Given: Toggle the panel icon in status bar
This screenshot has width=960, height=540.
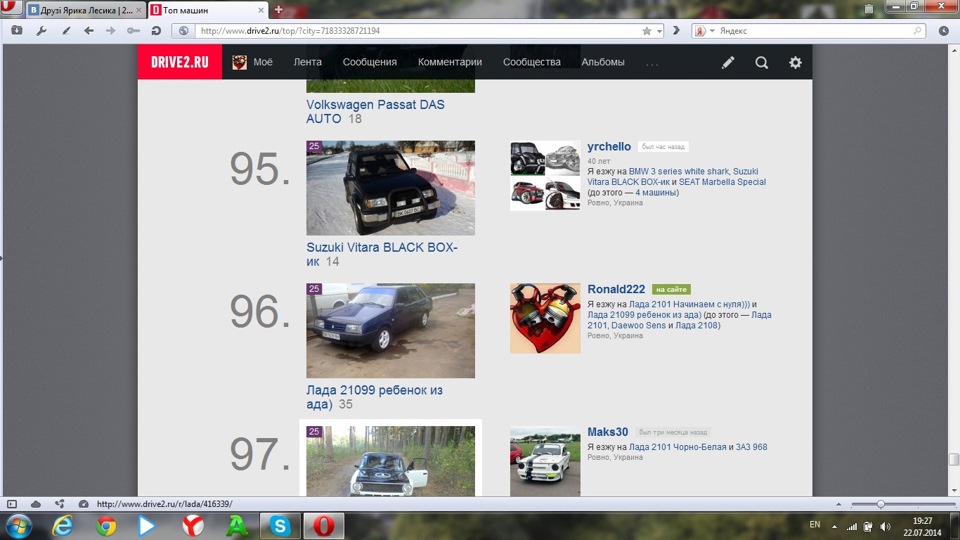Looking at the screenshot, I should click(12, 504).
